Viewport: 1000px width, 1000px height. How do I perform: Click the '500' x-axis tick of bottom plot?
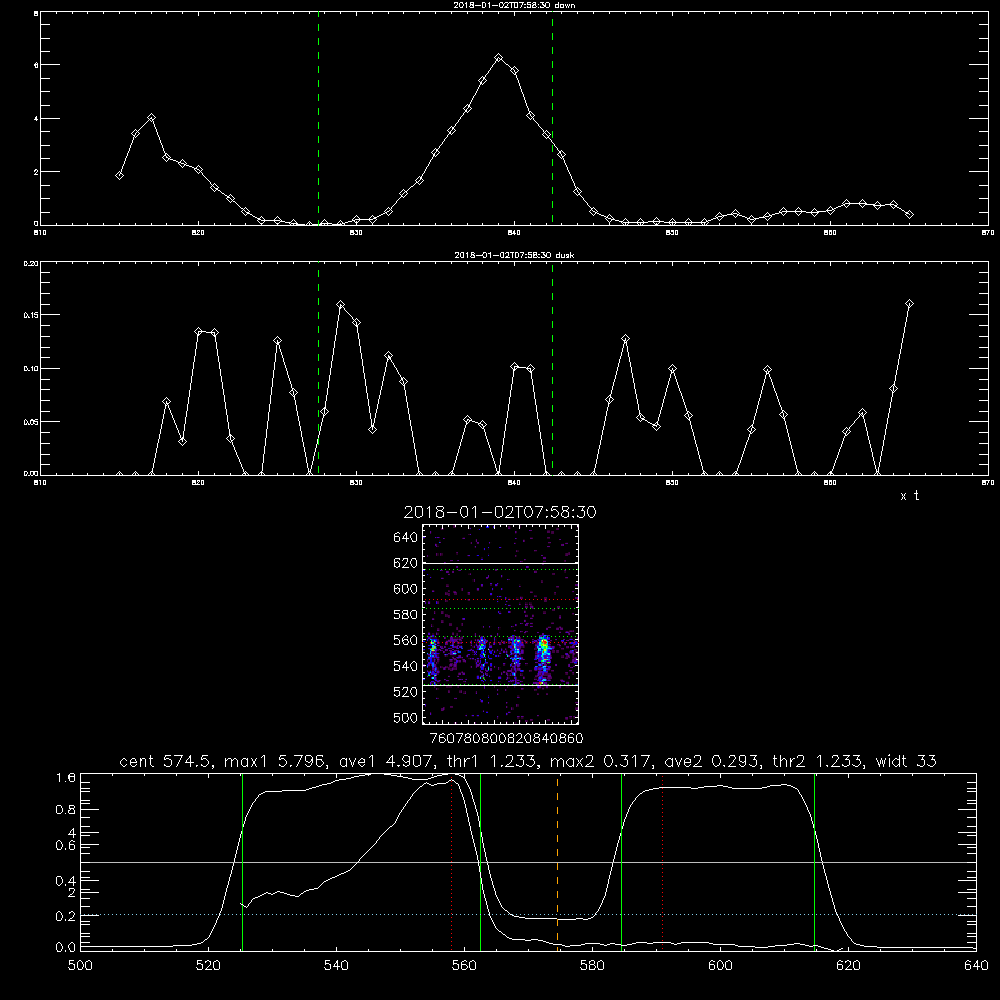tap(80, 966)
